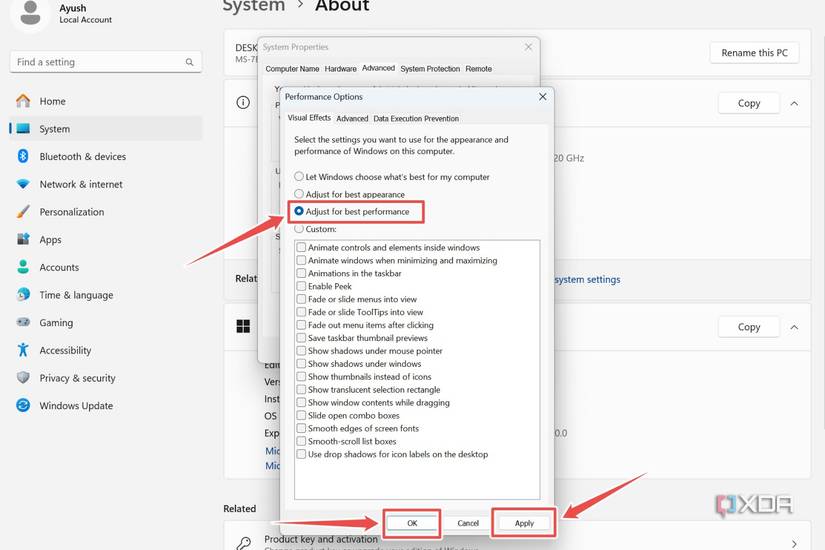Open the Apps icon in sidebar
The image size is (825, 550).
(x=23, y=239)
